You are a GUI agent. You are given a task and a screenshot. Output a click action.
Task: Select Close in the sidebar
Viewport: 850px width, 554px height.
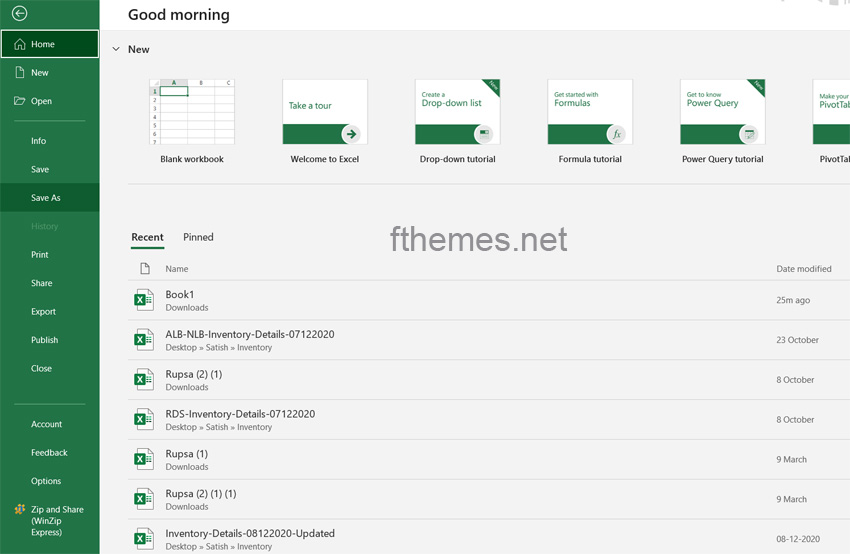(49, 368)
